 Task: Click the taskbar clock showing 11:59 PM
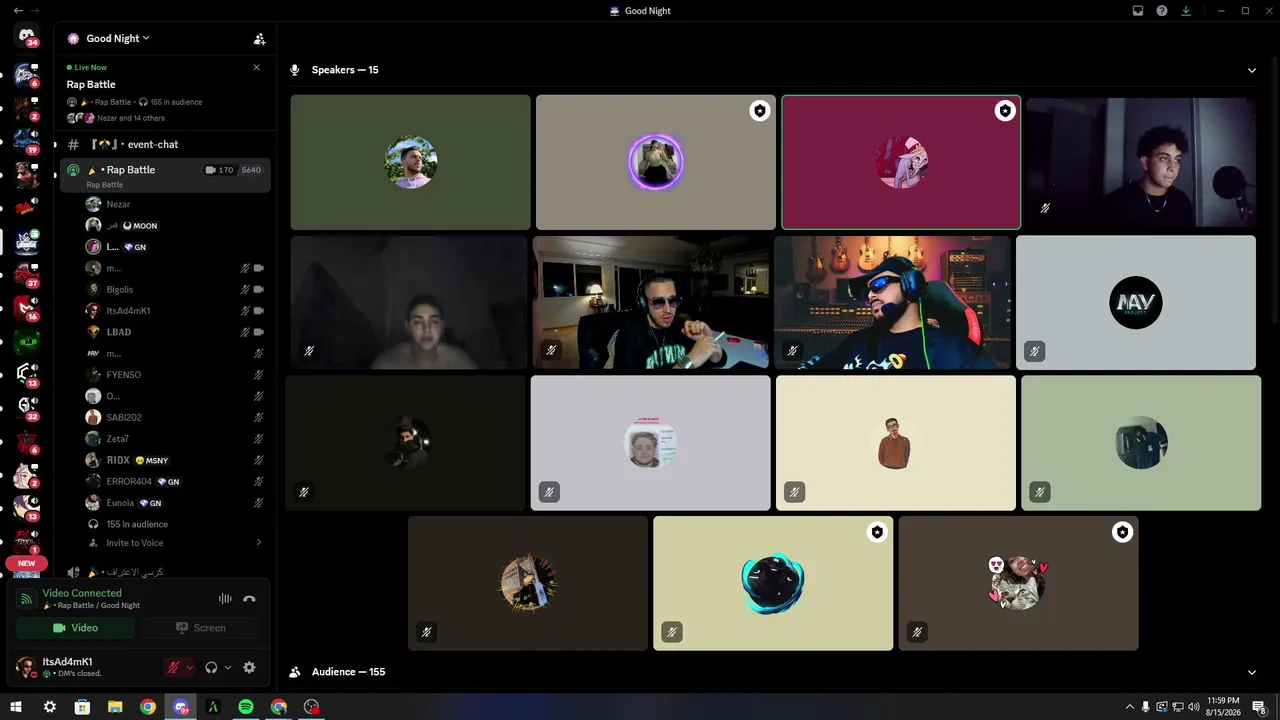pos(1223,707)
